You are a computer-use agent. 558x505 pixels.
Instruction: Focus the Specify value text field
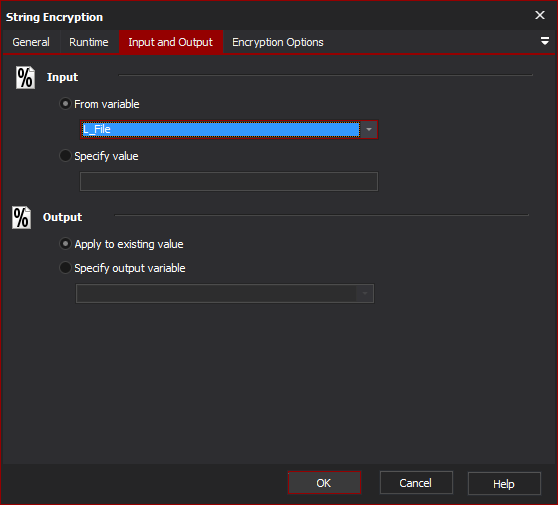point(229,182)
